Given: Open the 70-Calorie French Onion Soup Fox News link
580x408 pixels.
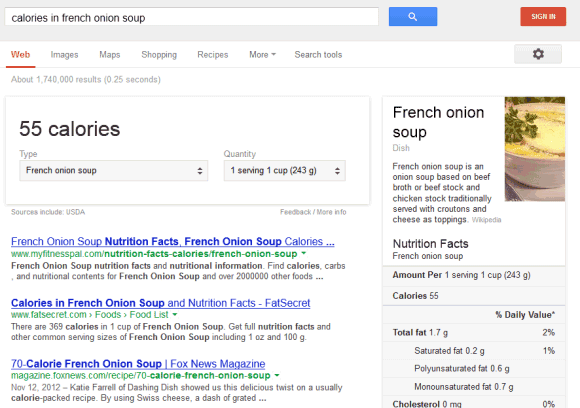Looking at the screenshot, I should 138,364.
